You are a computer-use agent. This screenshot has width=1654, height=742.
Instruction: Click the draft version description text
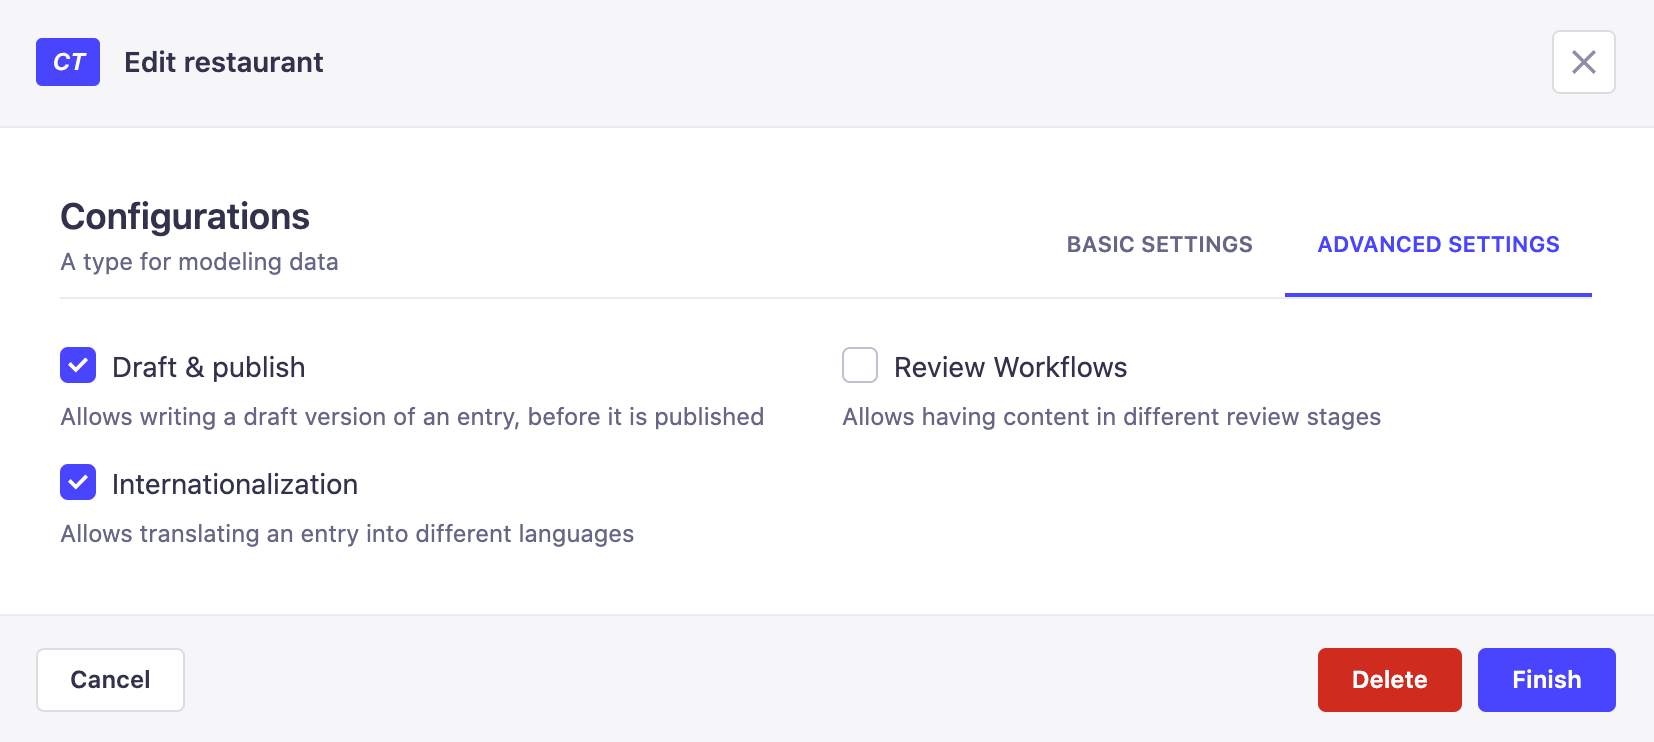[412, 417]
